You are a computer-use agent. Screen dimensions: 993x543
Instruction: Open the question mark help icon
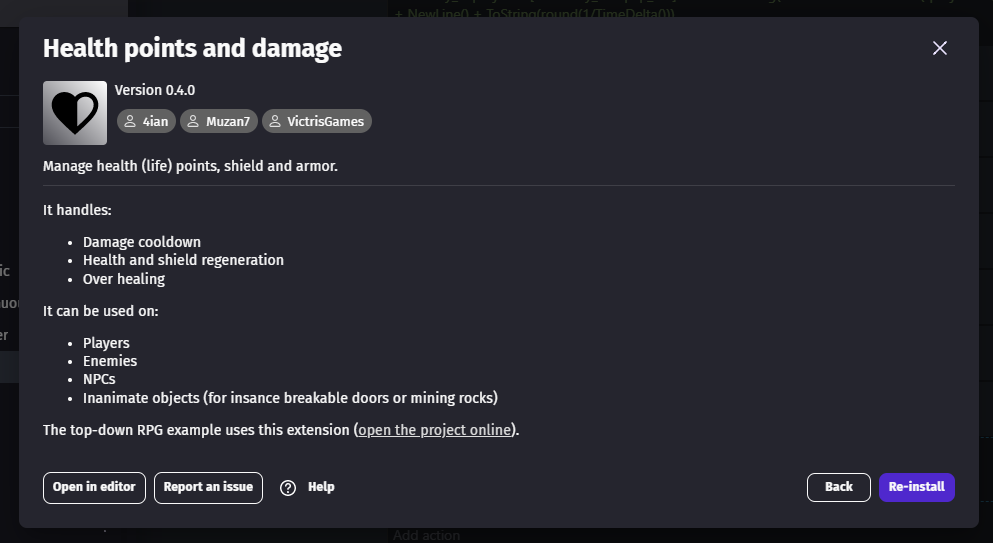tap(288, 488)
